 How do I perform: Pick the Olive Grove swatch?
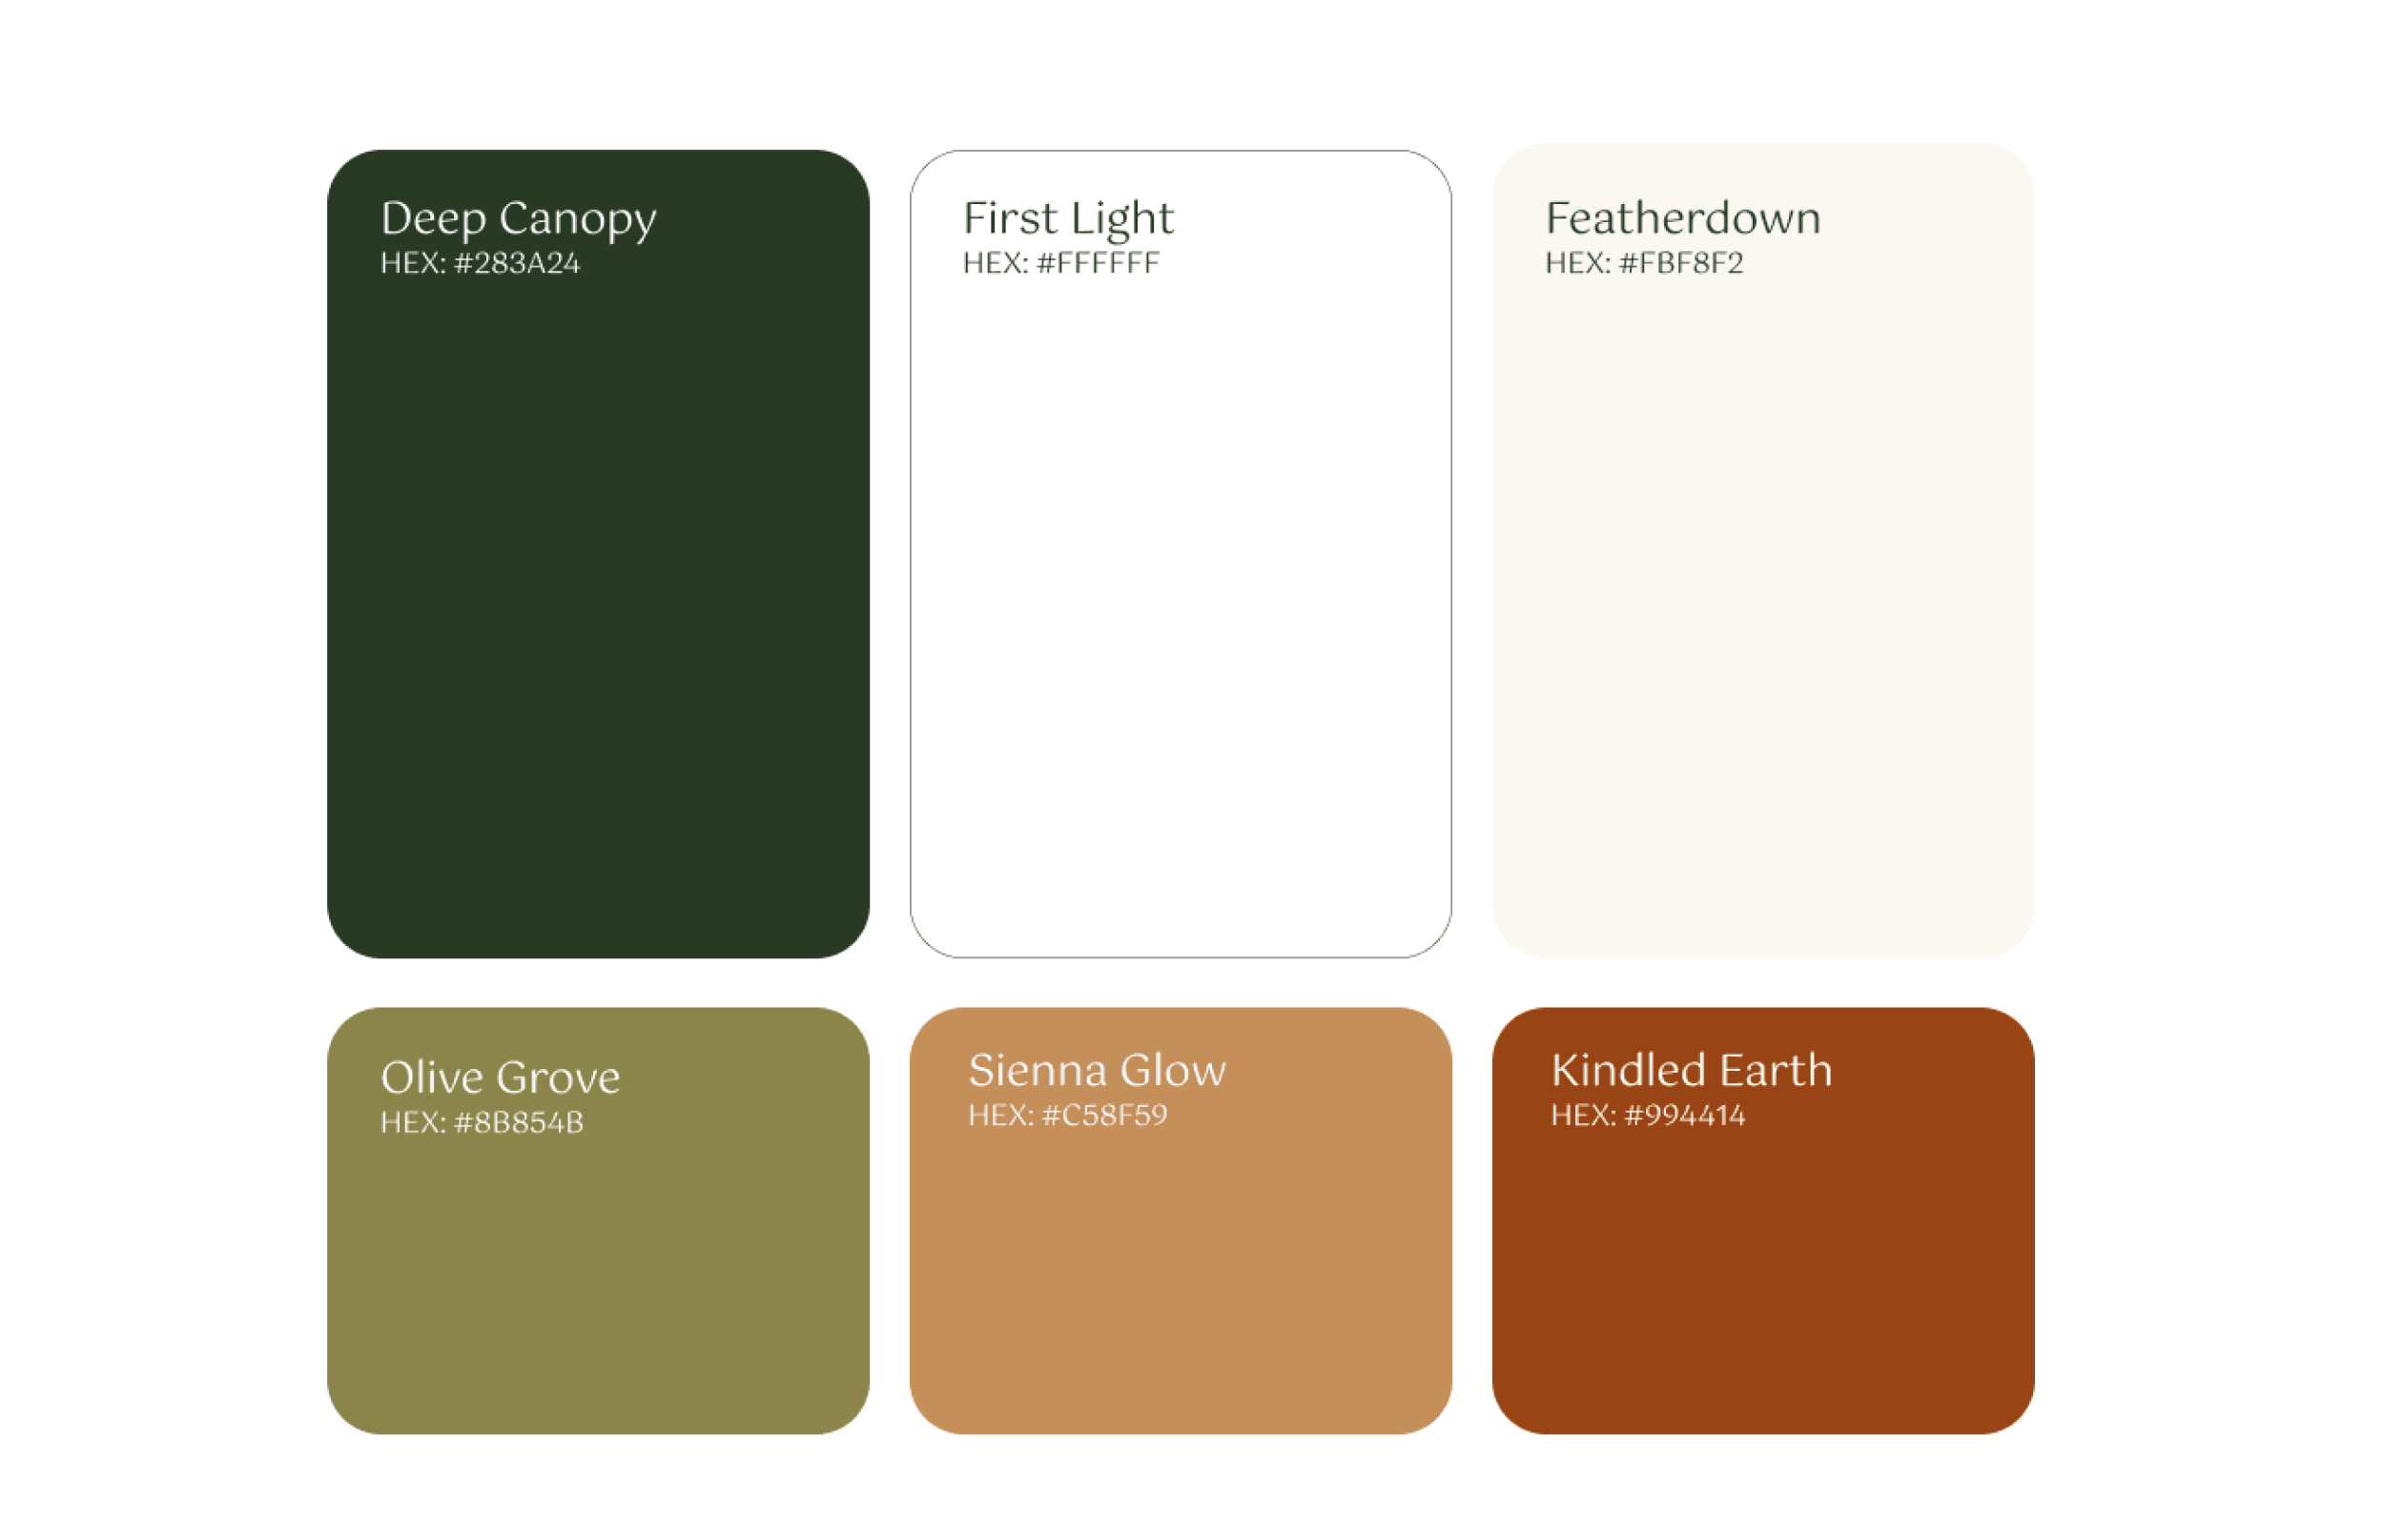coord(598,1220)
